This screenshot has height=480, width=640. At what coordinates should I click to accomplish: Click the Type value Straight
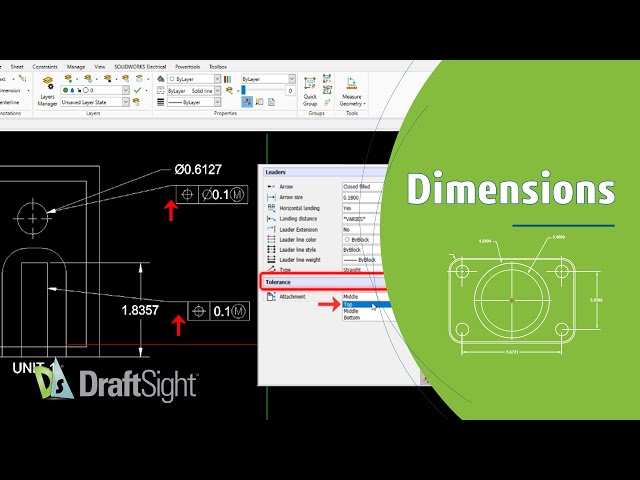tap(363, 270)
